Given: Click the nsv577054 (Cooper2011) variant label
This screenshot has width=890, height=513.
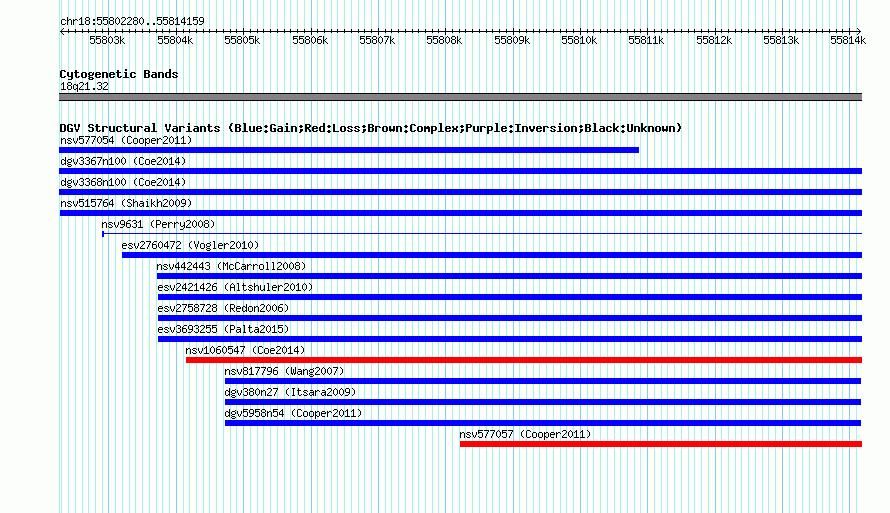Looking at the screenshot, I should (x=126, y=140).
